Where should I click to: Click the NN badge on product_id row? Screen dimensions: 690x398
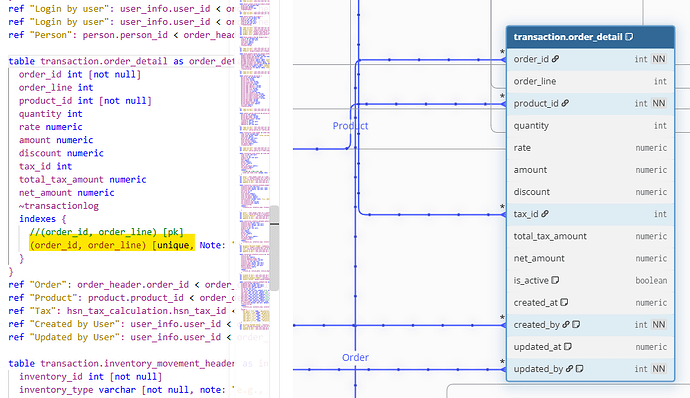[x=659, y=103]
